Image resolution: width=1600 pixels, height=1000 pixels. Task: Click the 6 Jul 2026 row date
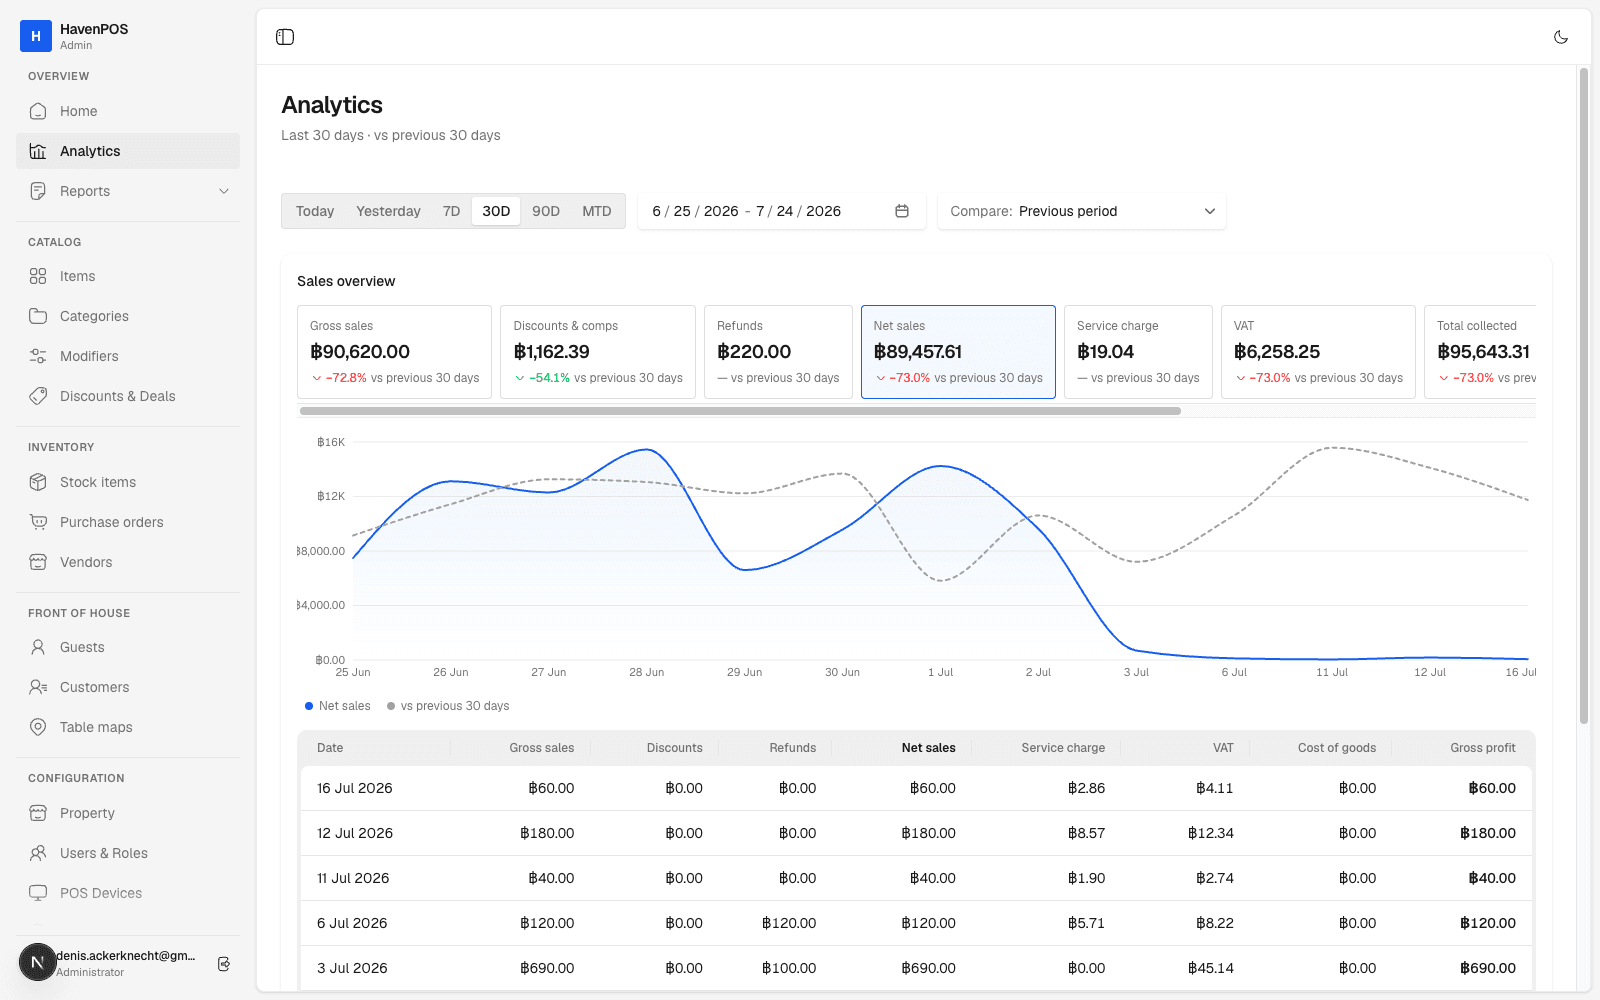click(x=352, y=923)
